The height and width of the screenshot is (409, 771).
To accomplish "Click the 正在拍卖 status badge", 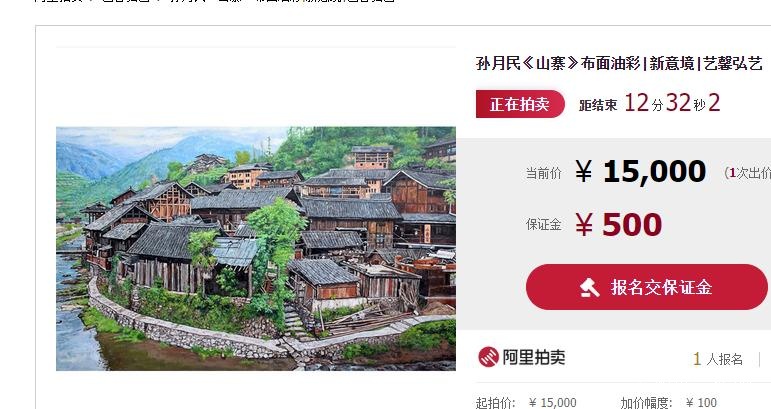I will click(520, 104).
